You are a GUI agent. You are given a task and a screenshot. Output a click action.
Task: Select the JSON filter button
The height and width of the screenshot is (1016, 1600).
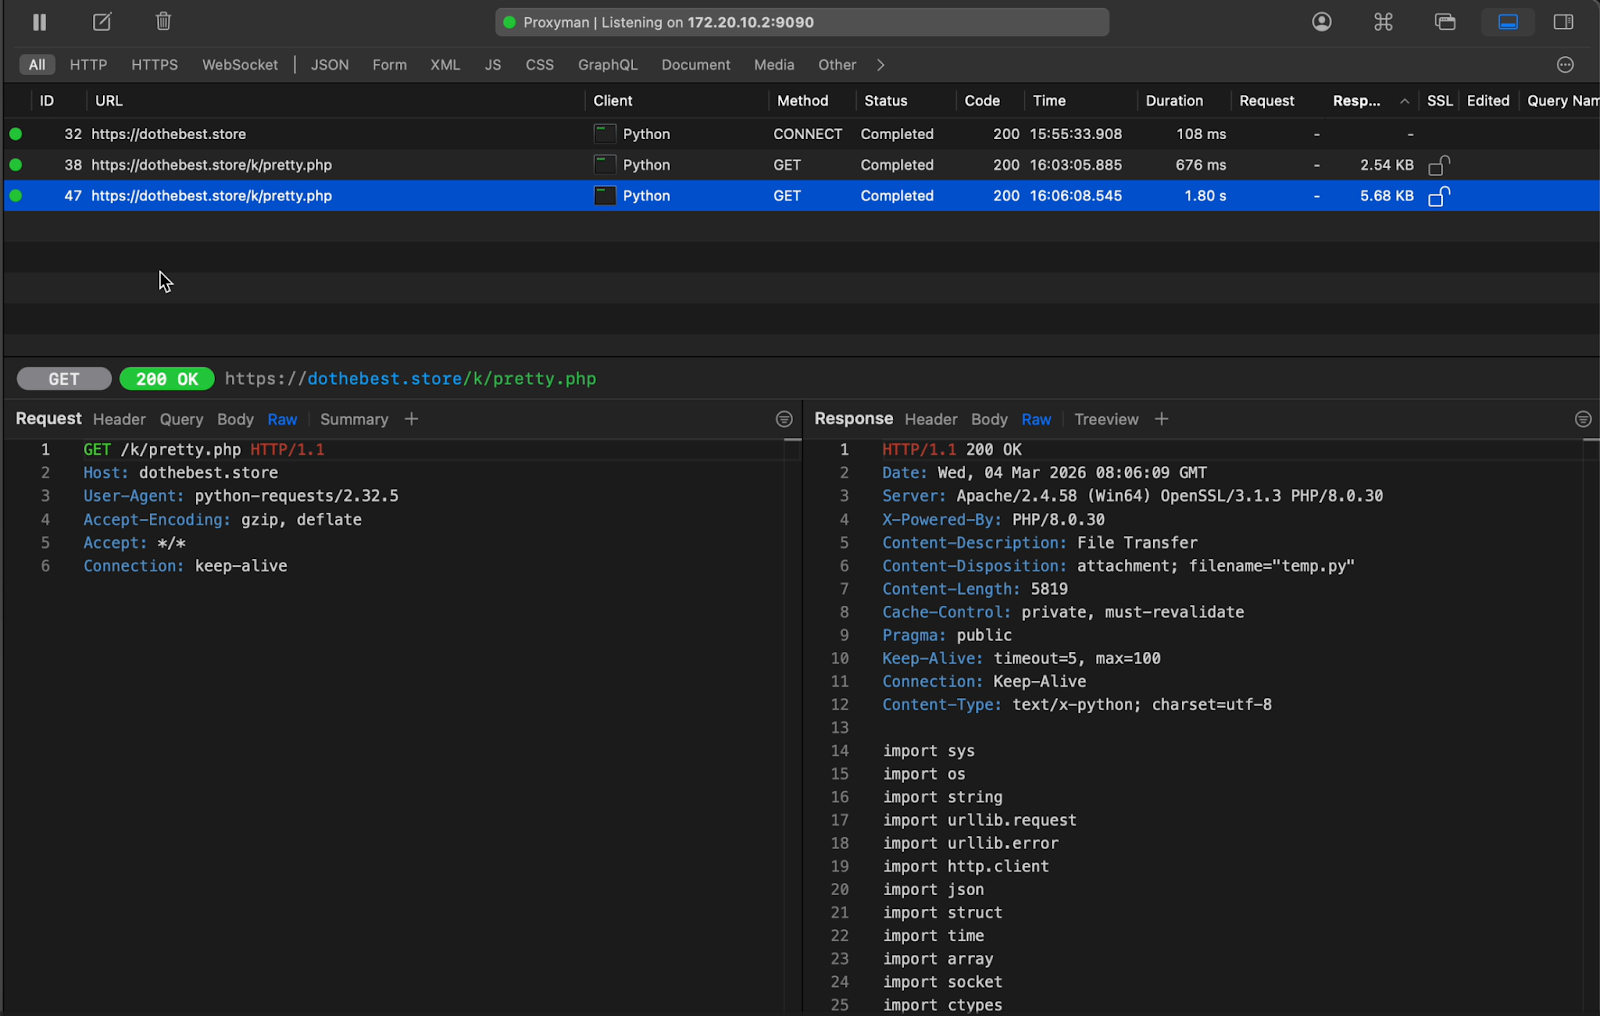[x=329, y=65]
